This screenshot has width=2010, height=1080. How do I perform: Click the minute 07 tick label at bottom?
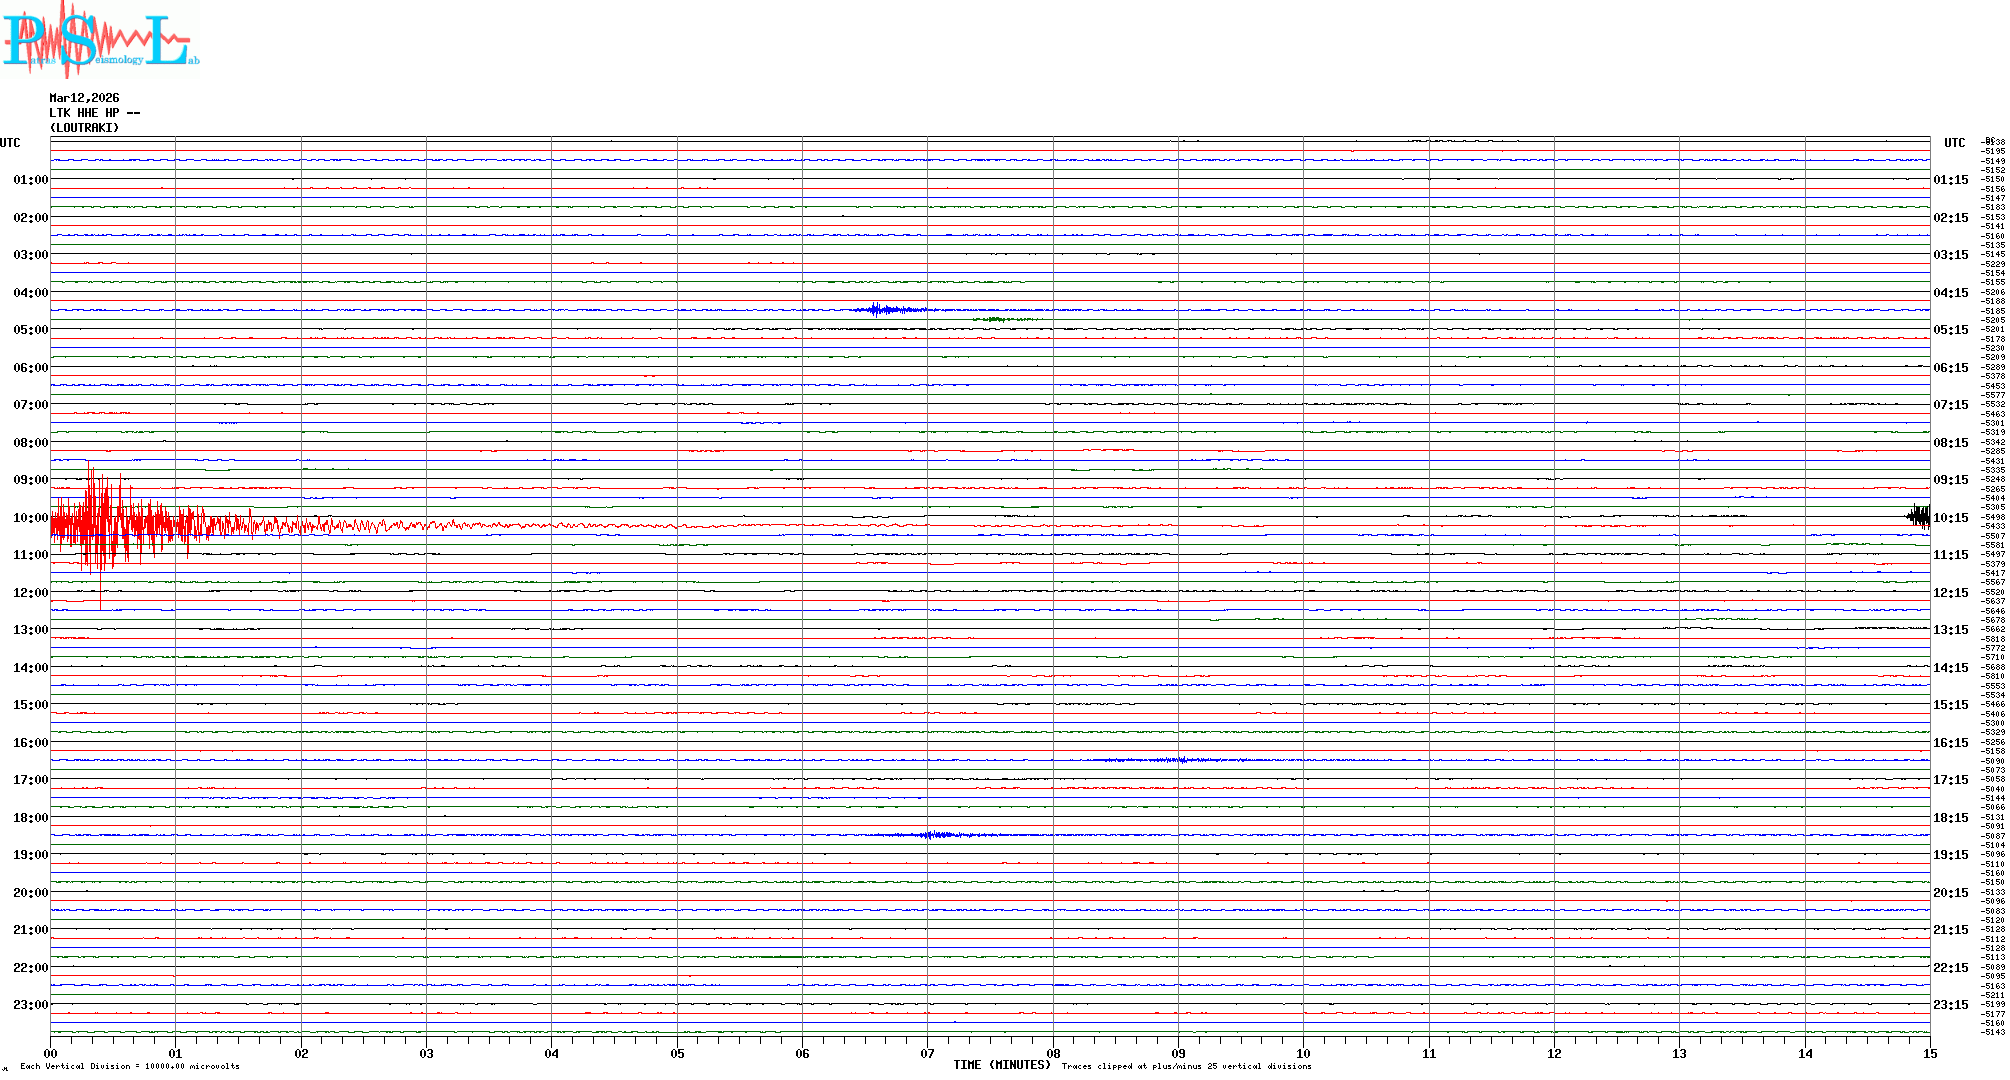[927, 1054]
